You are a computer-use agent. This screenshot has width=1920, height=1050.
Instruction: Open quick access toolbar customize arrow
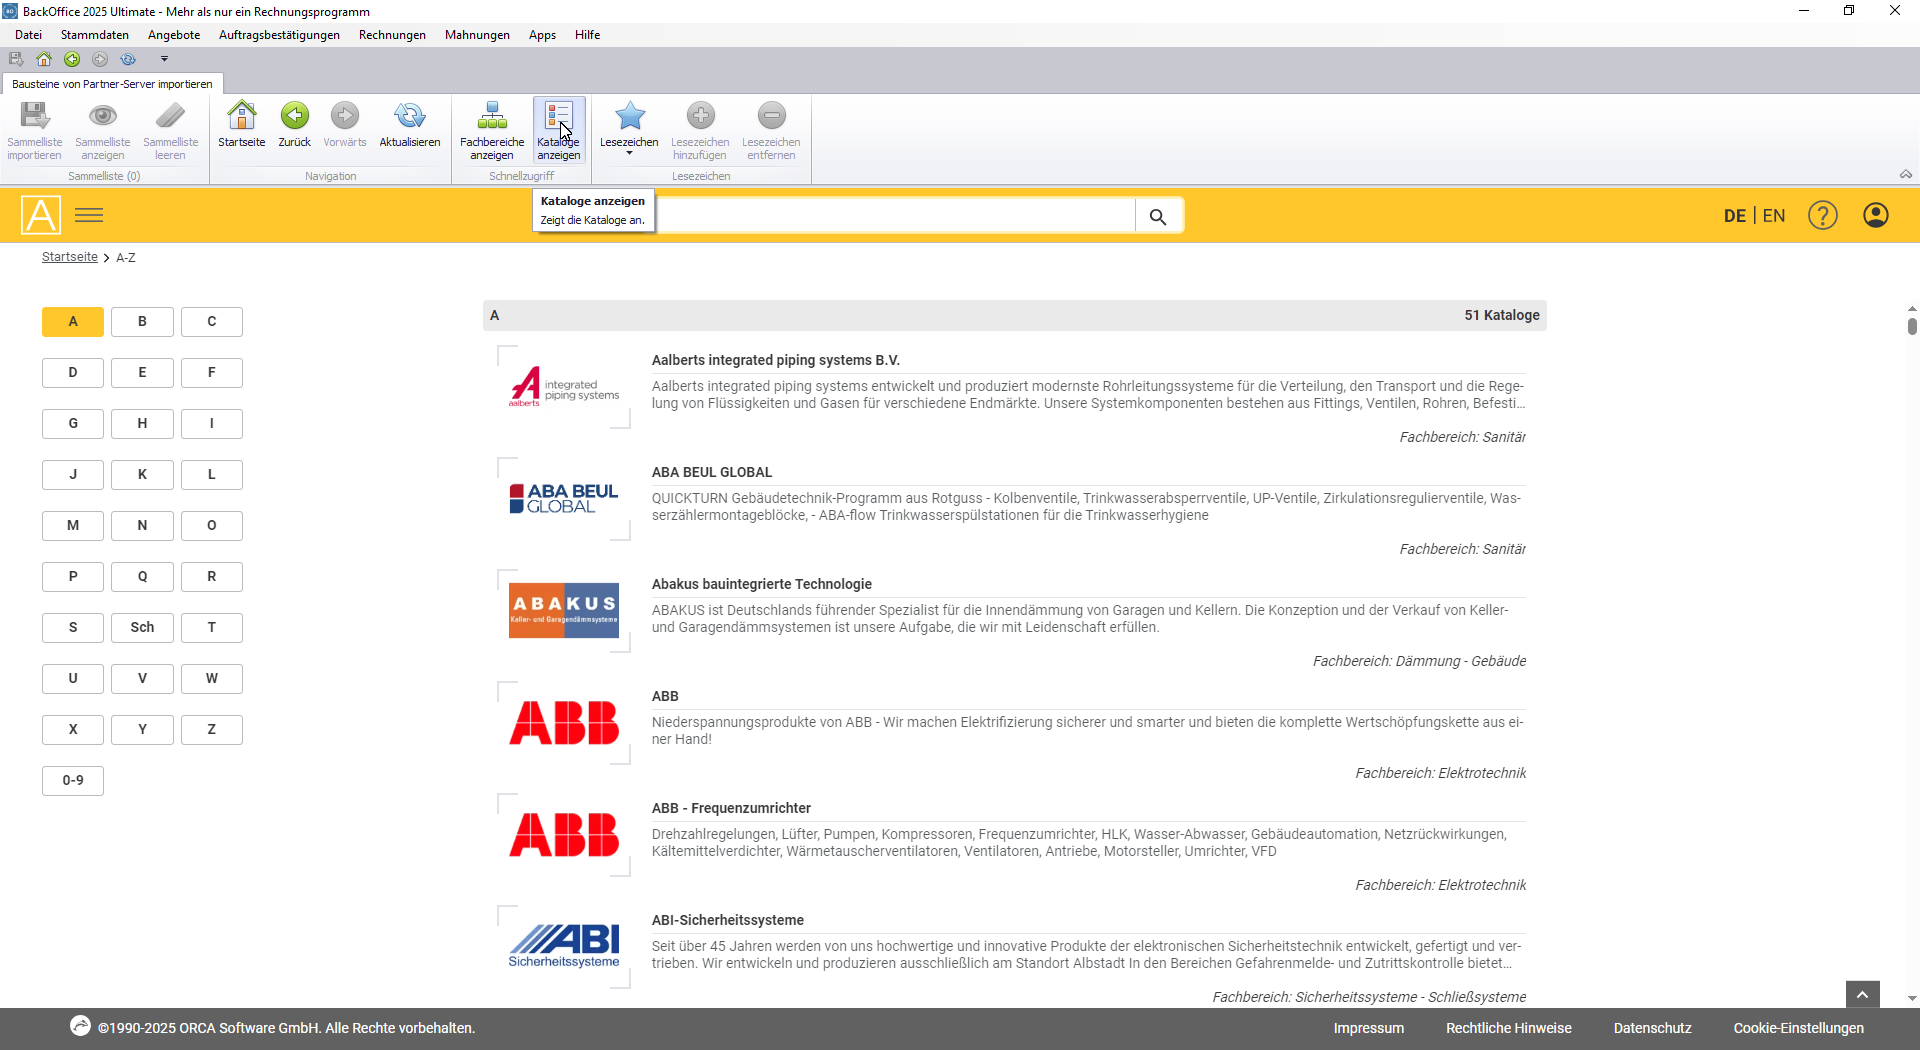coord(165,59)
